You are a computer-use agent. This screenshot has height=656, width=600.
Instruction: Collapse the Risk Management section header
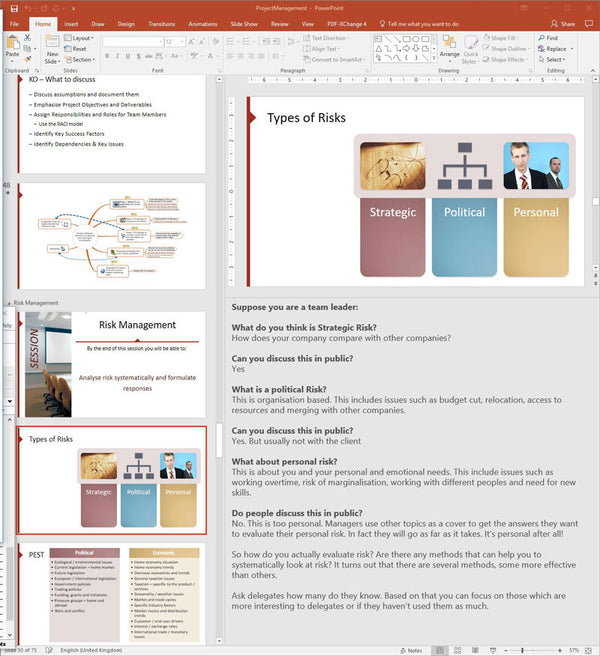(x=8, y=303)
